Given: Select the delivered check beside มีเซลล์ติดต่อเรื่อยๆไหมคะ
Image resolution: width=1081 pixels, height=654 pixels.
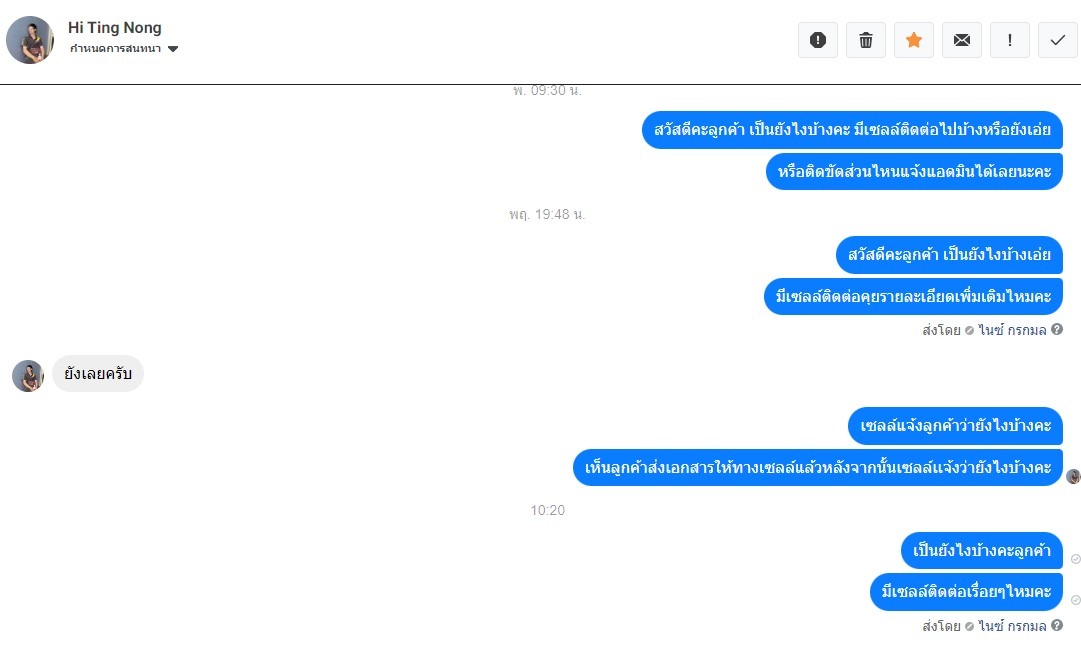Looking at the screenshot, I should click(1075, 600).
